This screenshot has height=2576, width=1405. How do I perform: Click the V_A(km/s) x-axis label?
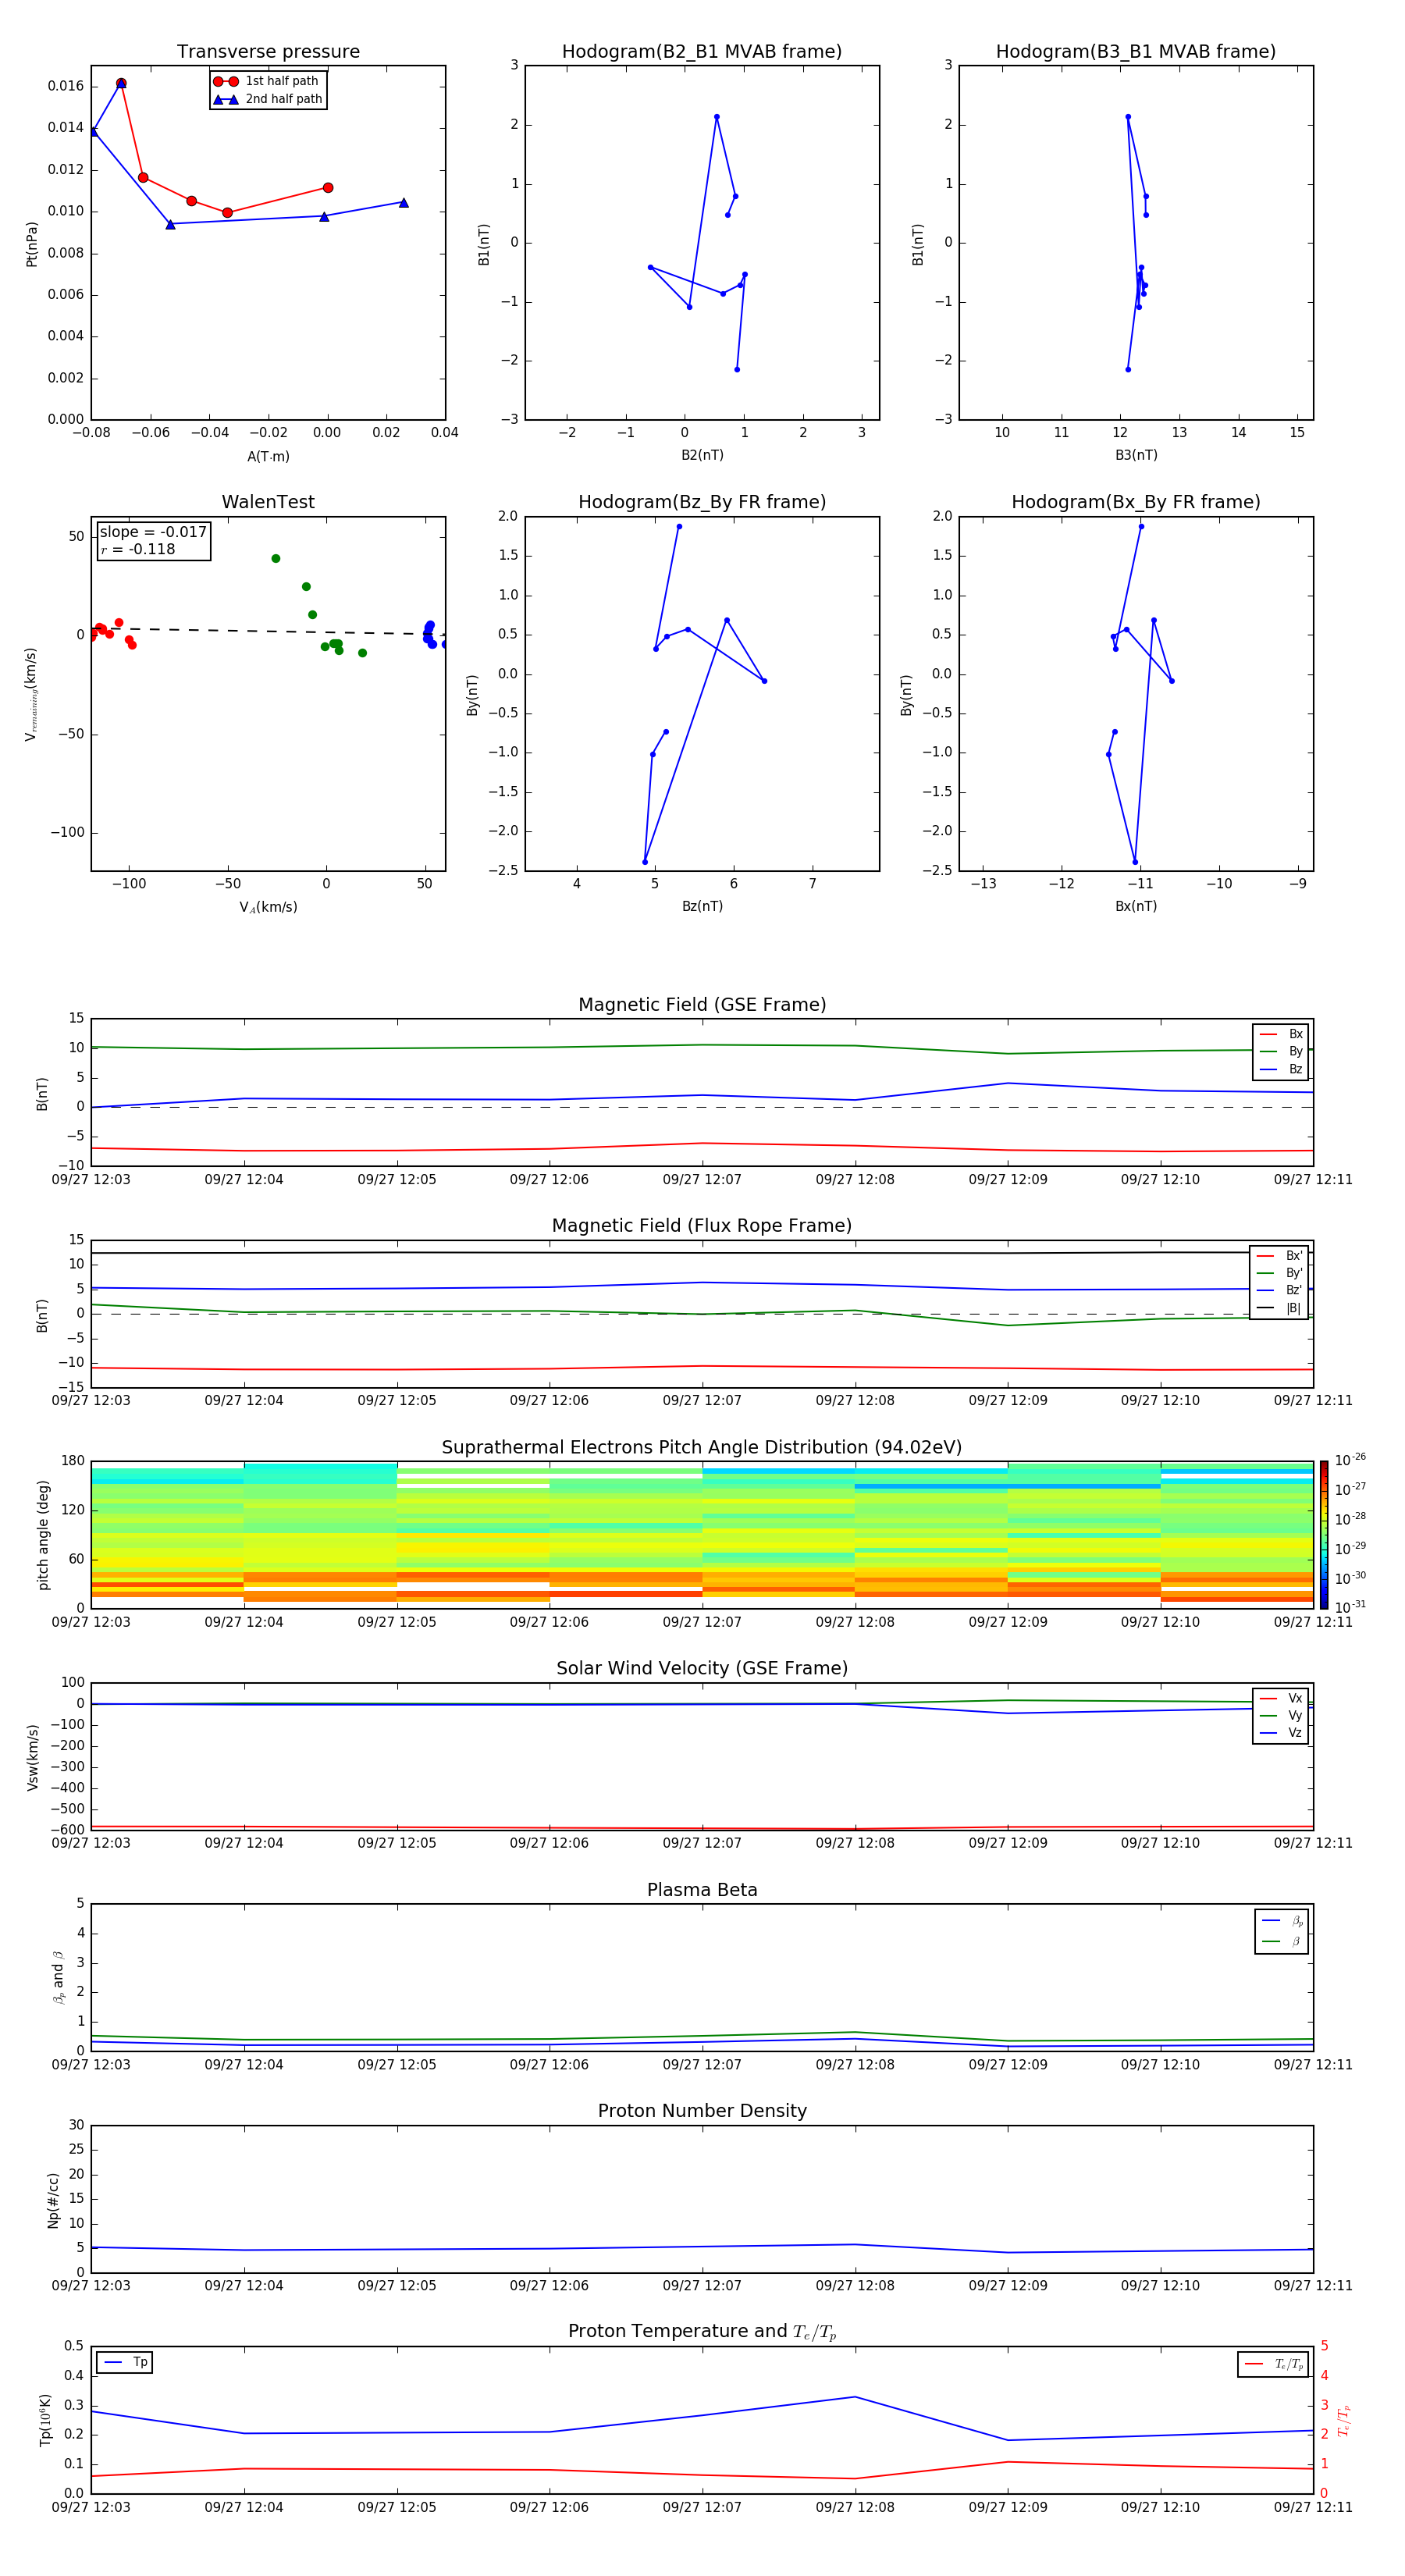[x=268, y=907]
